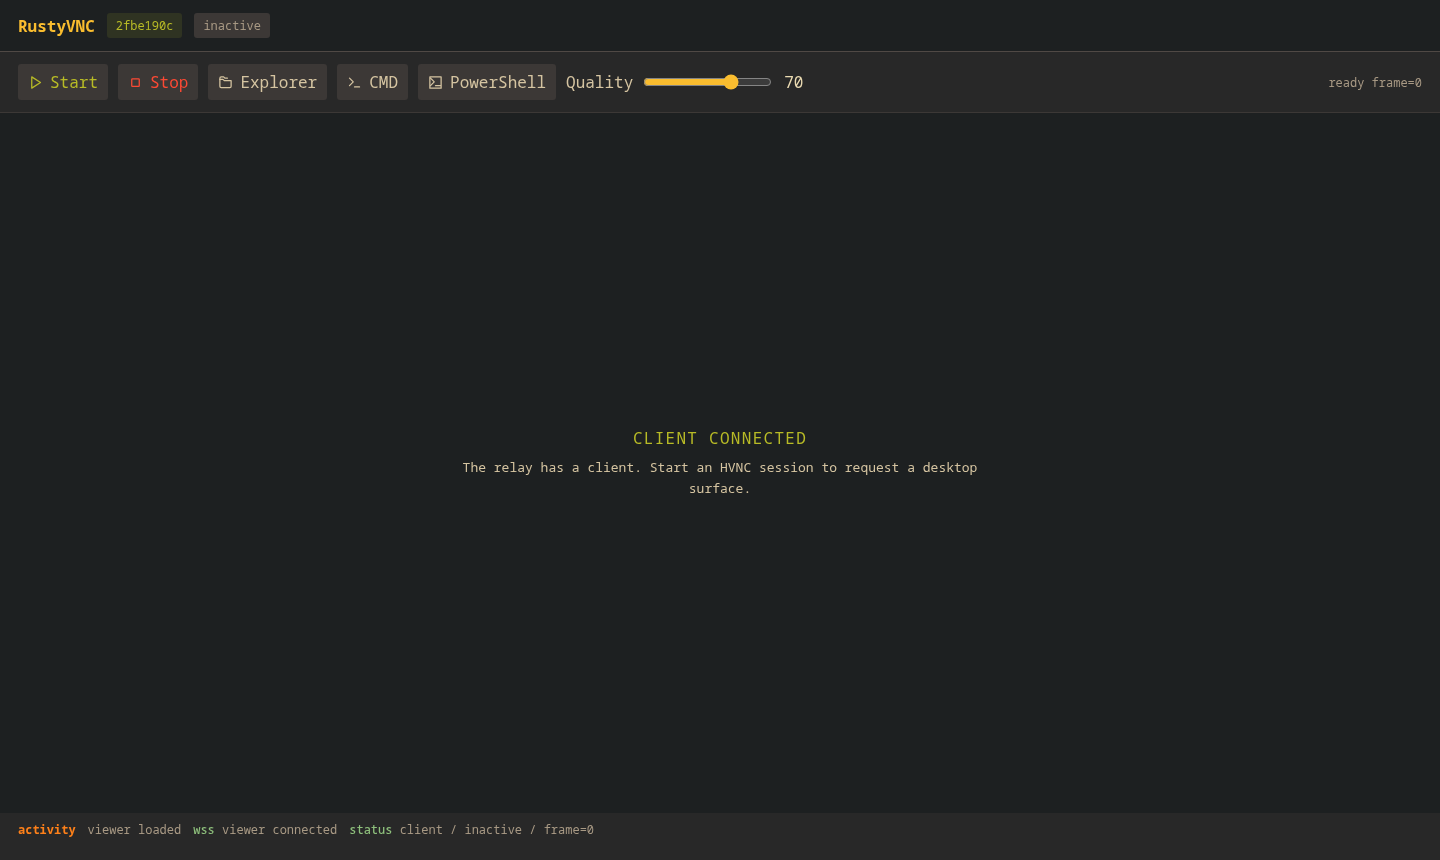Click the green 'status' label
This screenshot has height=860, width=1440.
pyautogui.click(x=371, y=830)
